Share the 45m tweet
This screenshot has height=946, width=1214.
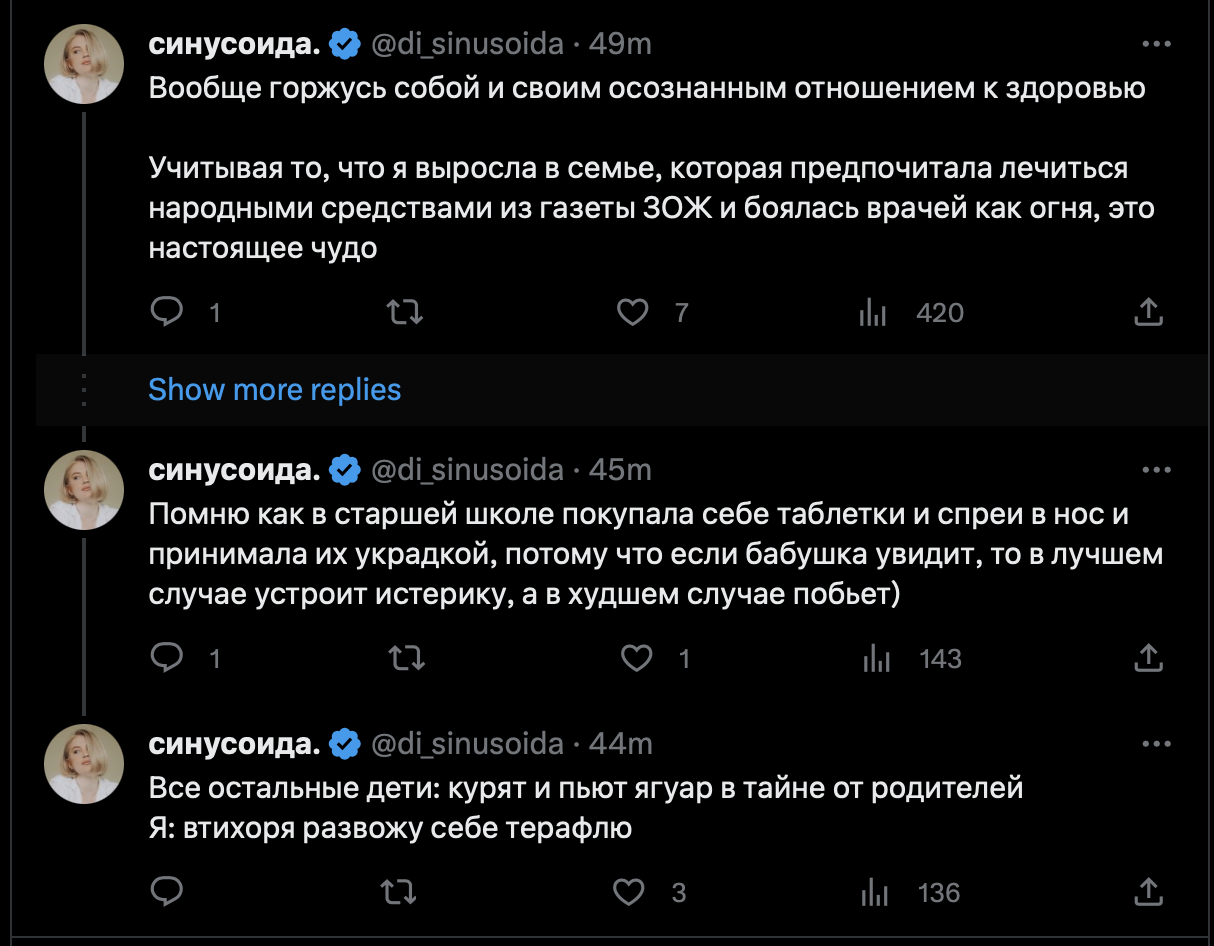click(1149, 658)
